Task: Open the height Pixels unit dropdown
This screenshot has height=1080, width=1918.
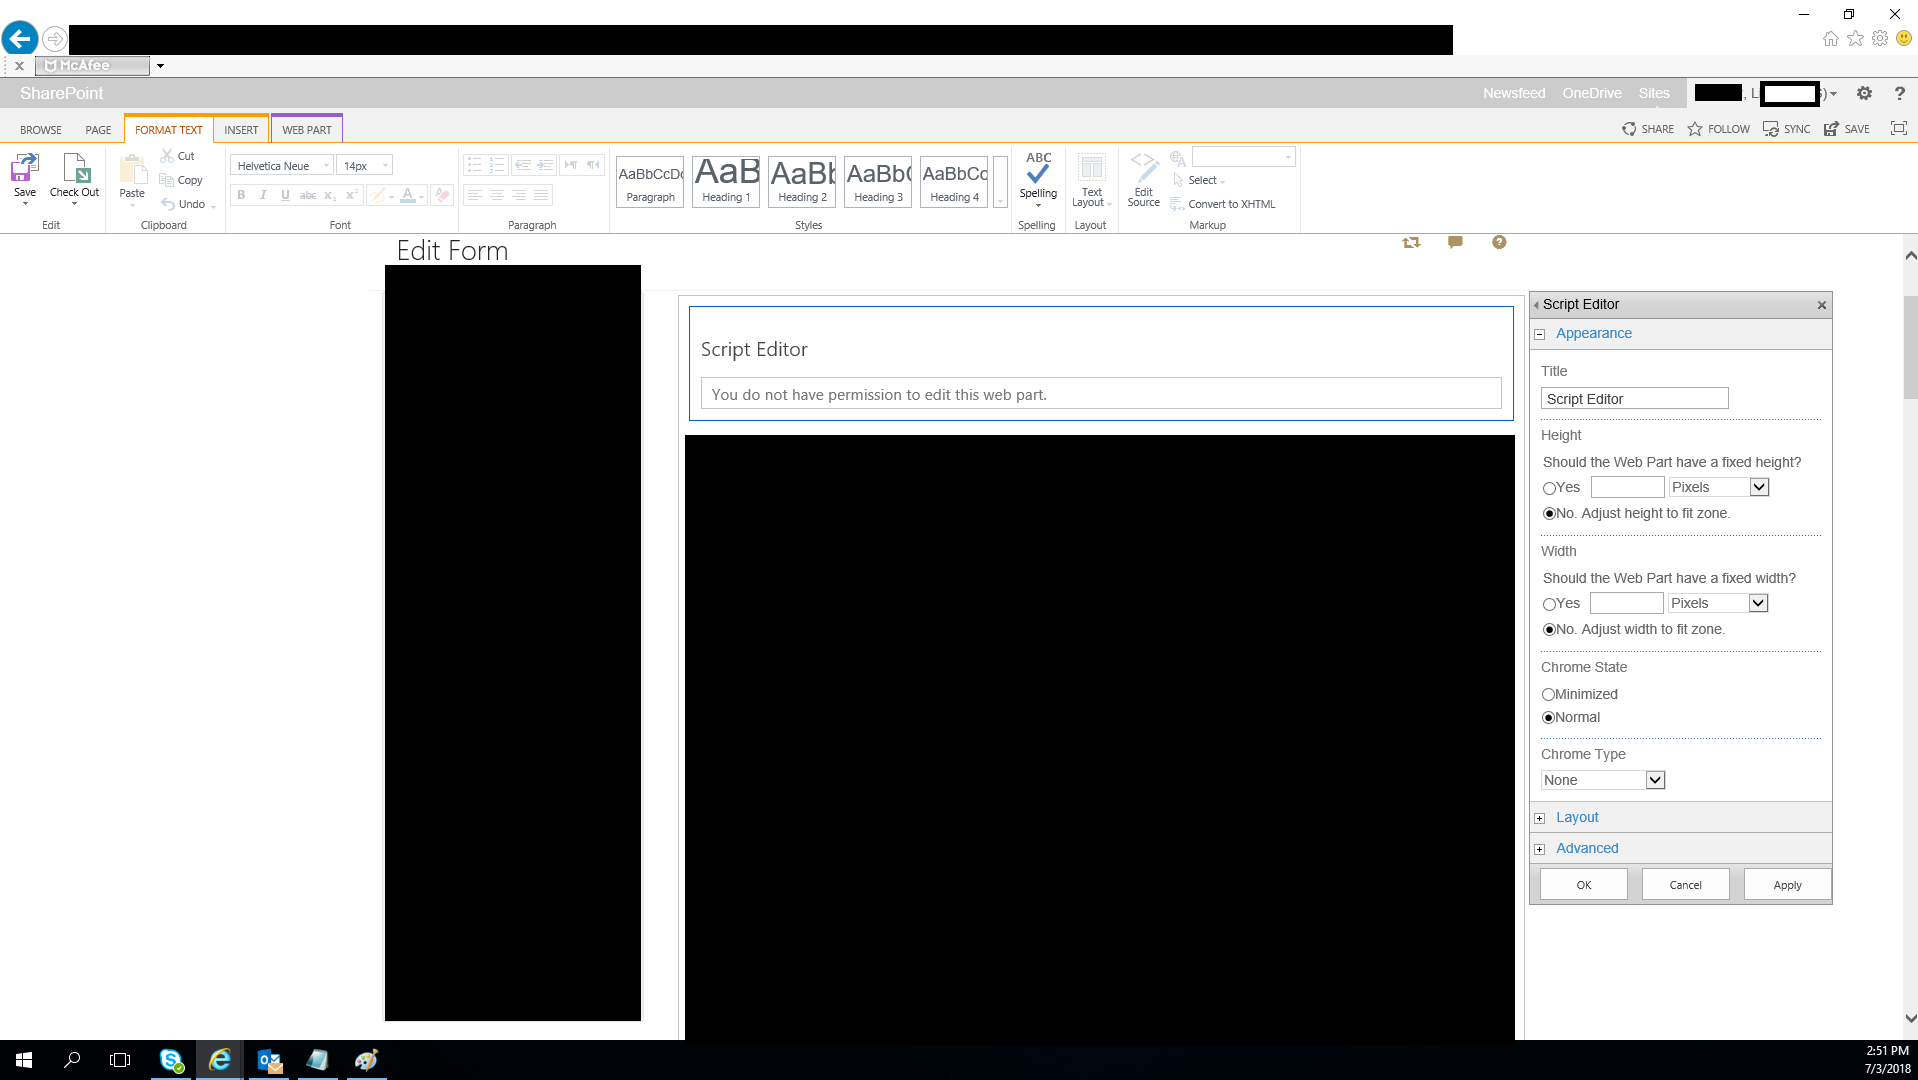Action: (x=1719, y=487)
